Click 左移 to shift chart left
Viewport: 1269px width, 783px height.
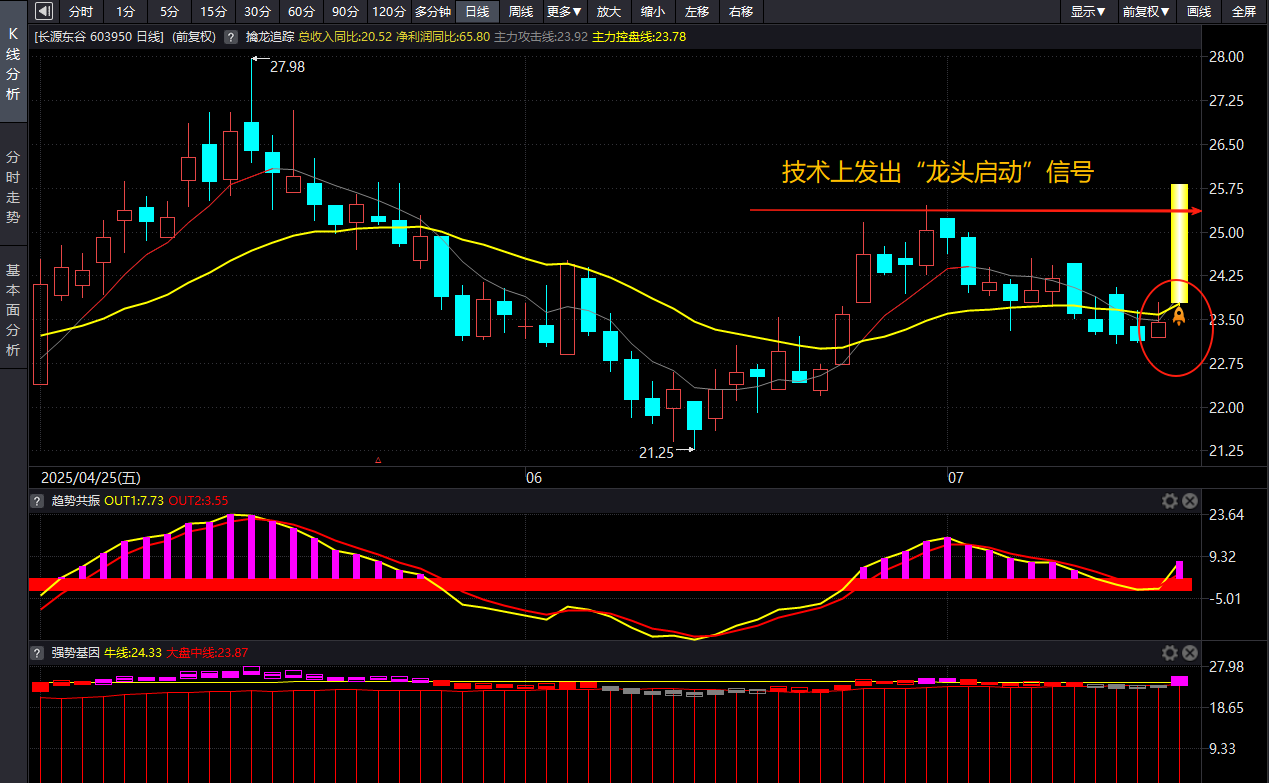tap(697, 12)
